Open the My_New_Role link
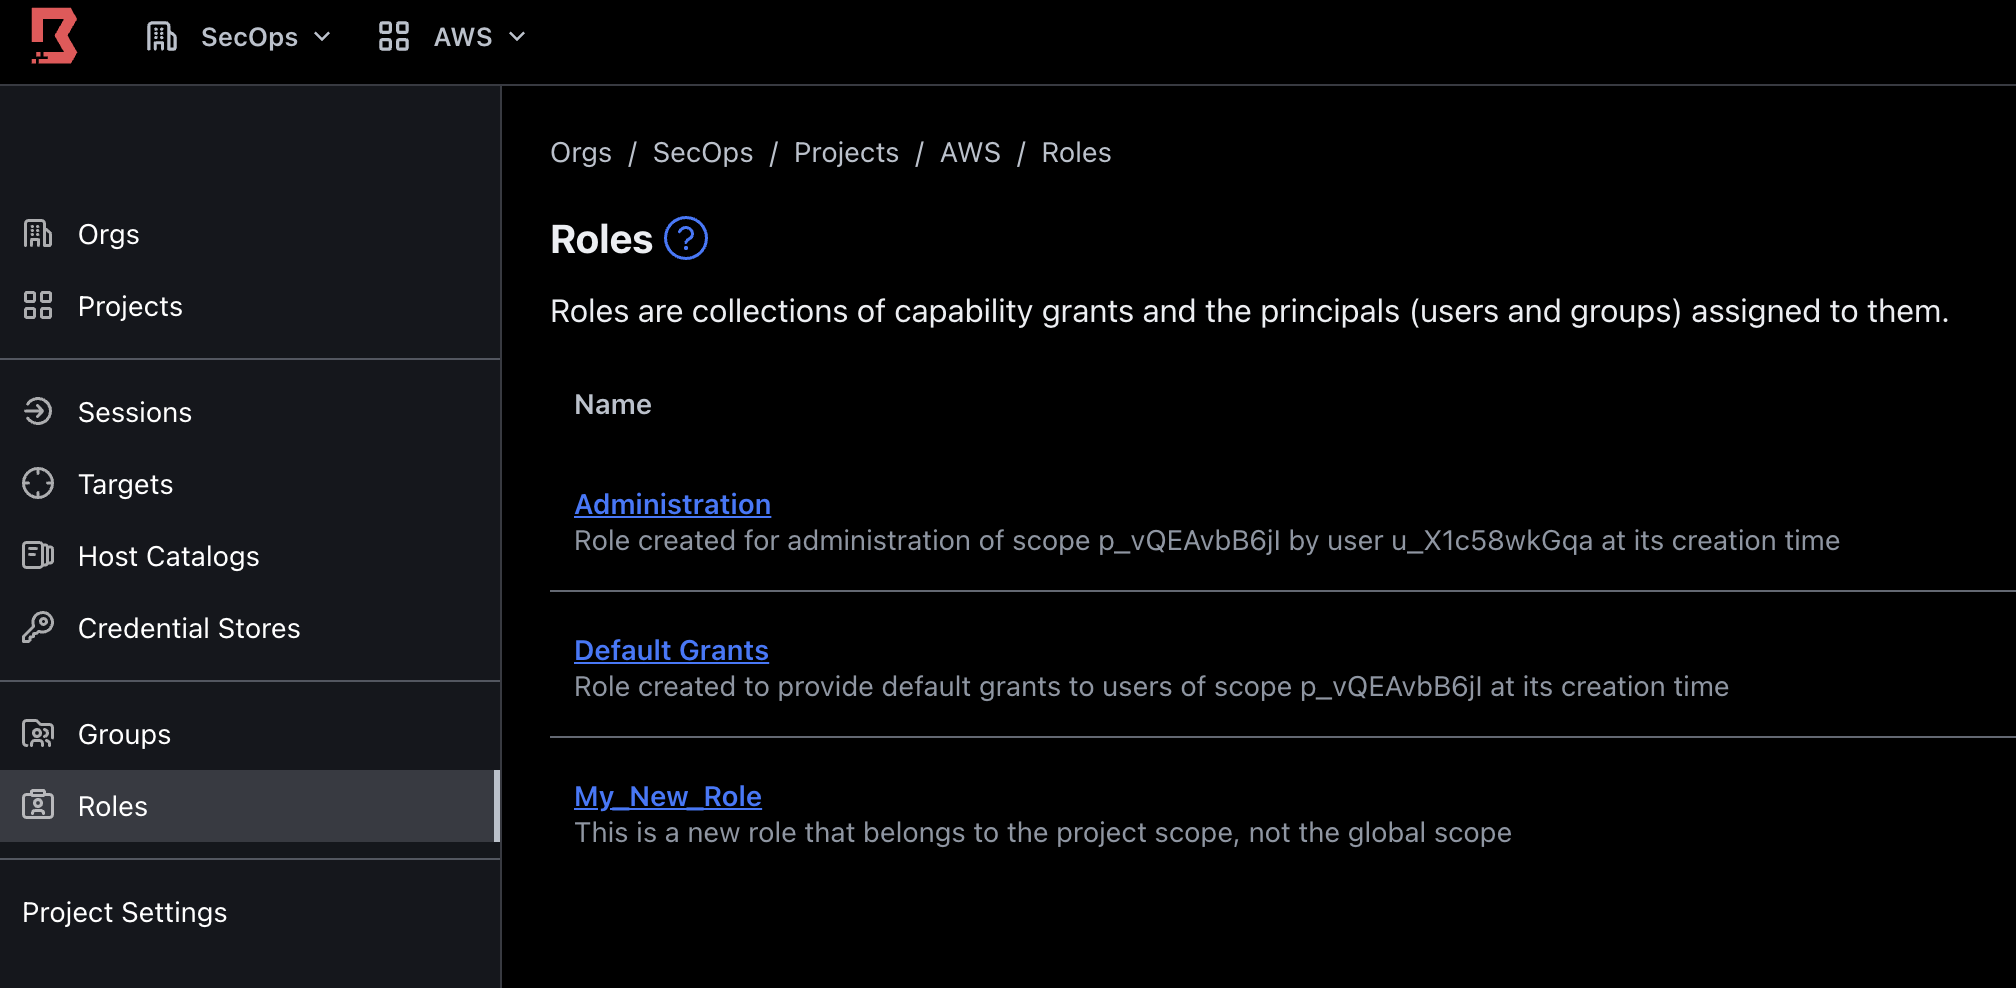 click(x=667, y=796)
